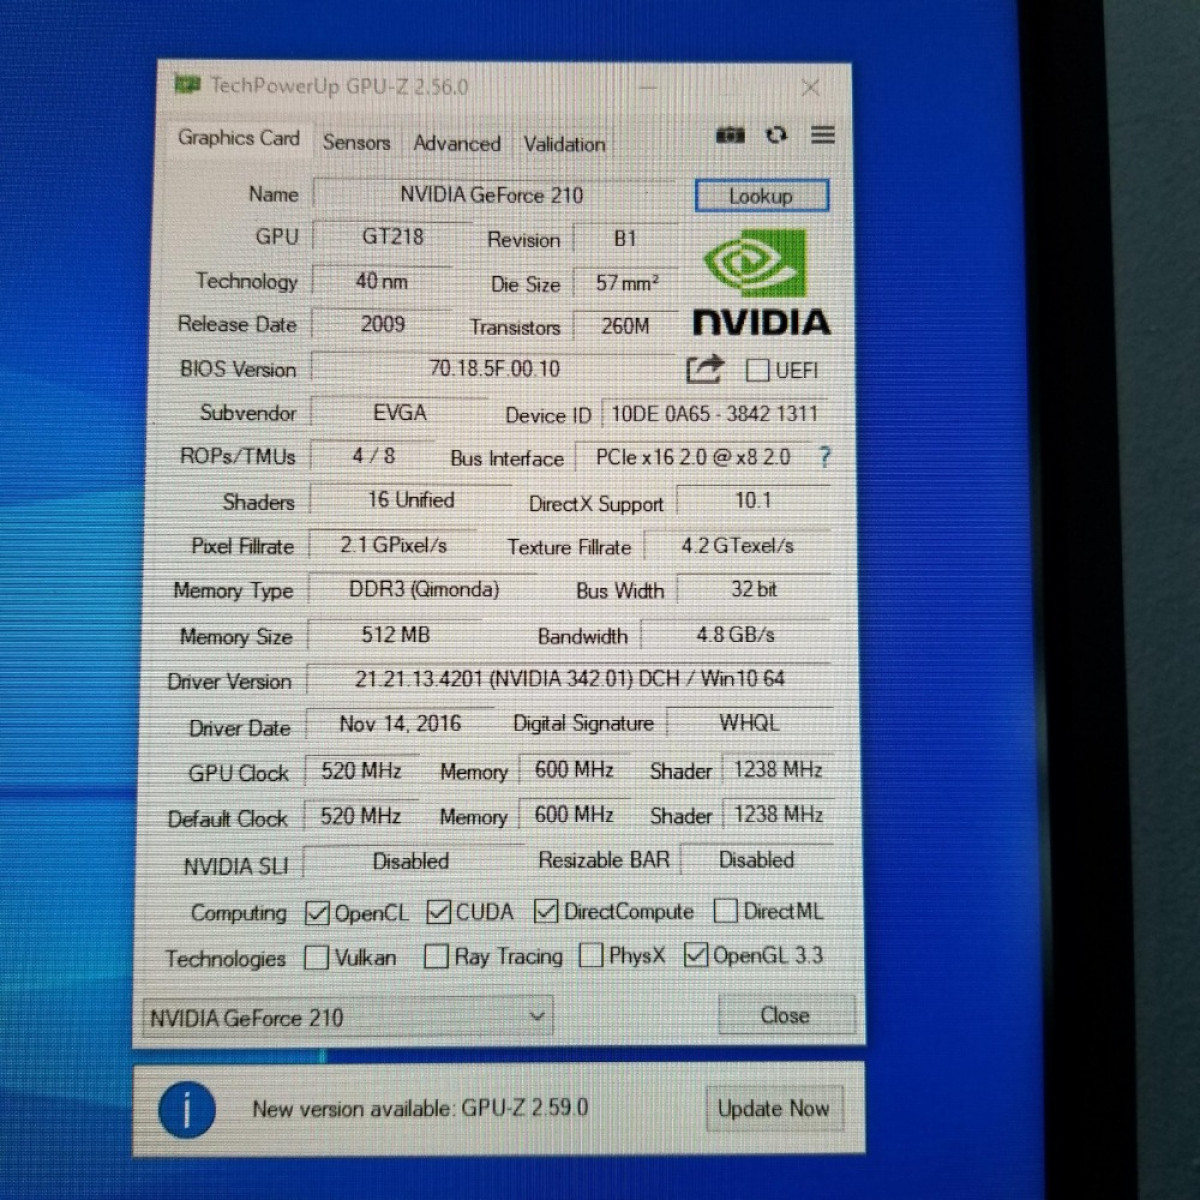This screenshot has width=1200, height=1200.
Task: Click the Subvendor EVGA field
Action: (399, 413)
